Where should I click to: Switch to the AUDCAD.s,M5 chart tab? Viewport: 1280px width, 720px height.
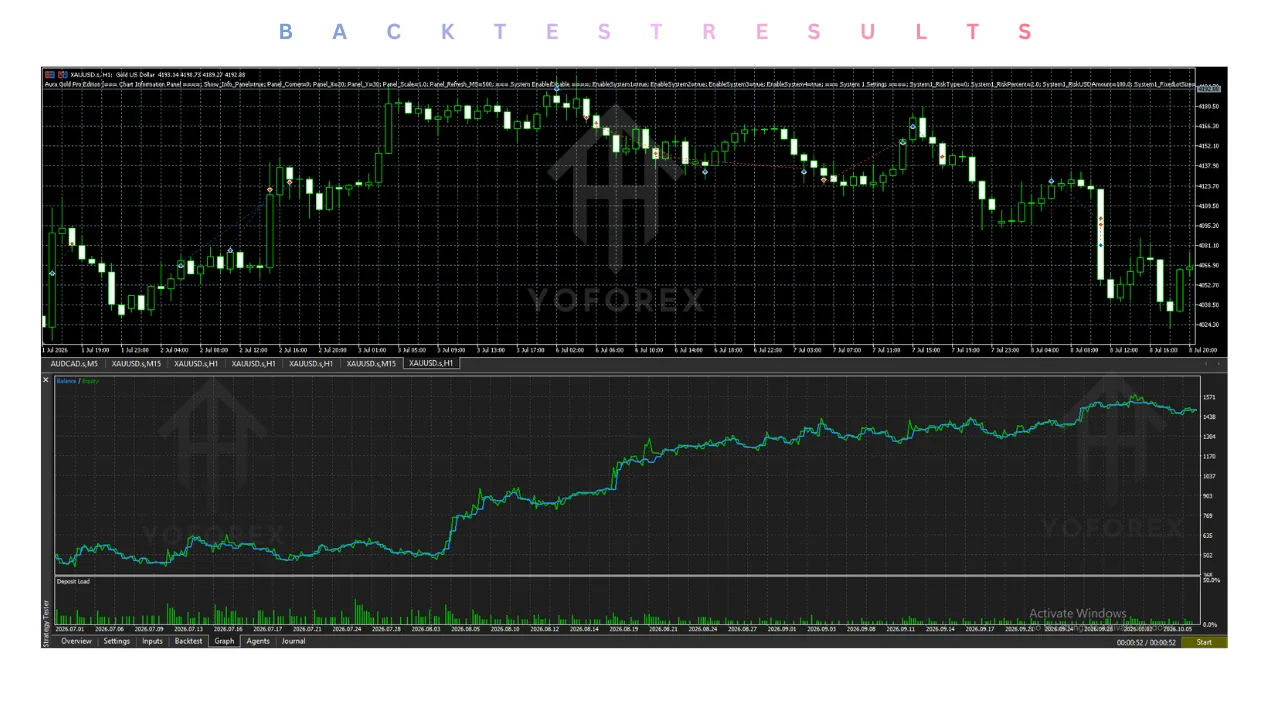click(x=73, y=364)
